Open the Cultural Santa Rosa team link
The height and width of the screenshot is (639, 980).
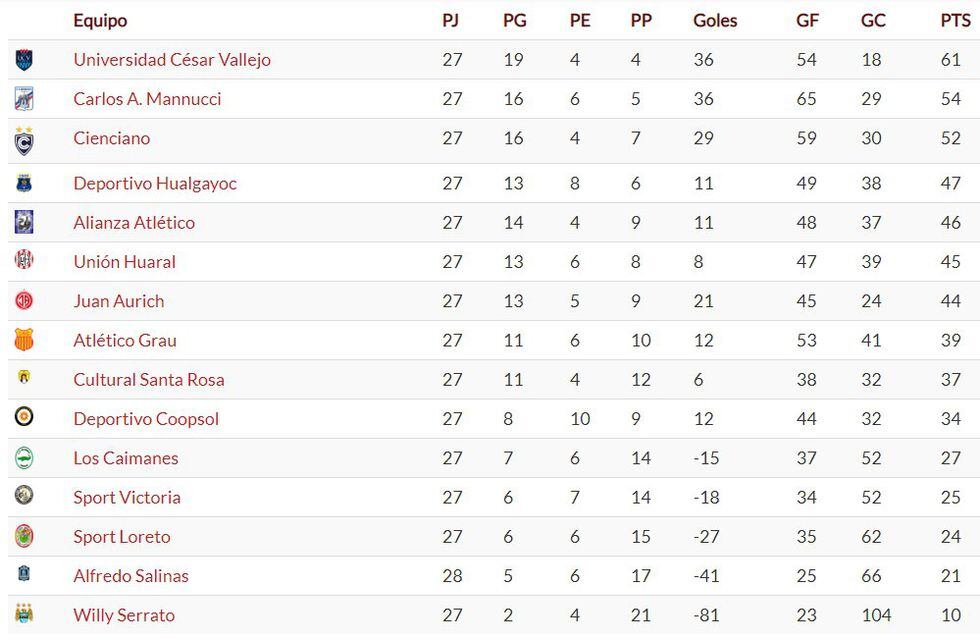[149, 380]
